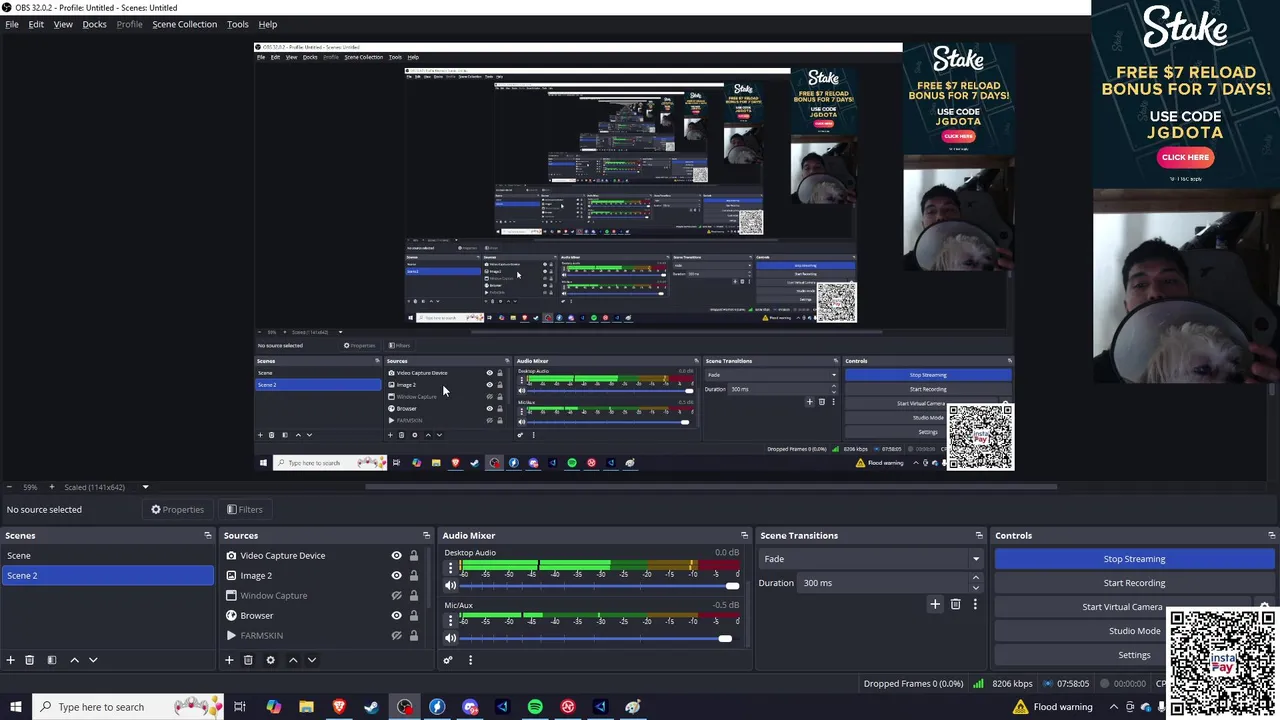Move scene down with Scenes down arrow
Viewport: 1280px width, 720px height.
point(93,660)
